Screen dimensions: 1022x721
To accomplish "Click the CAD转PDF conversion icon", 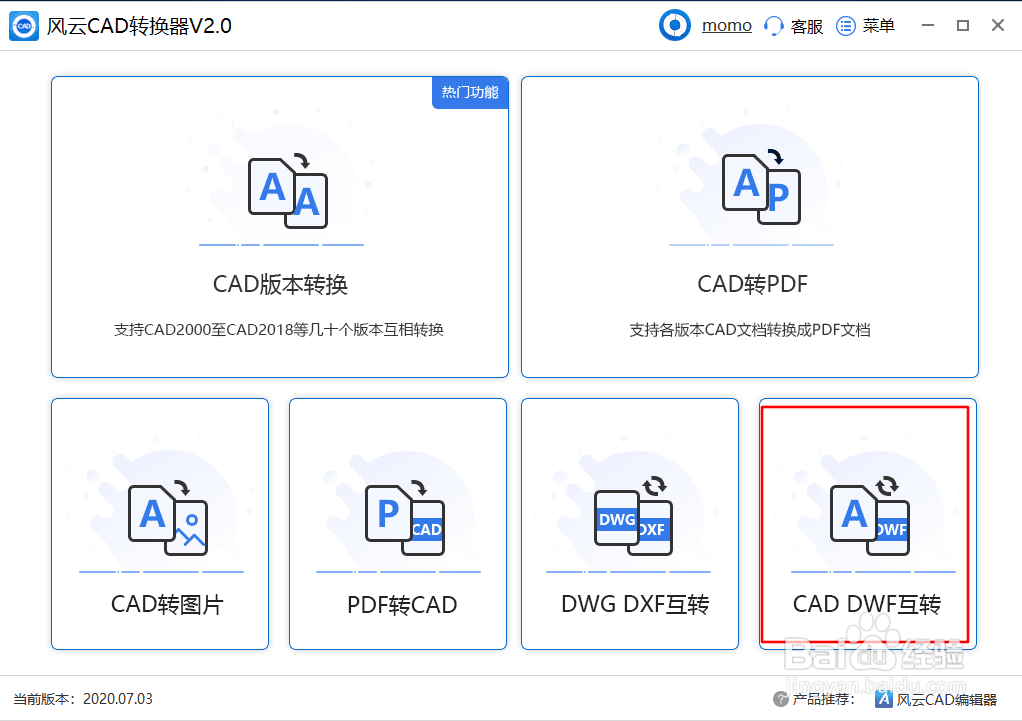I will tap(761, 186).
